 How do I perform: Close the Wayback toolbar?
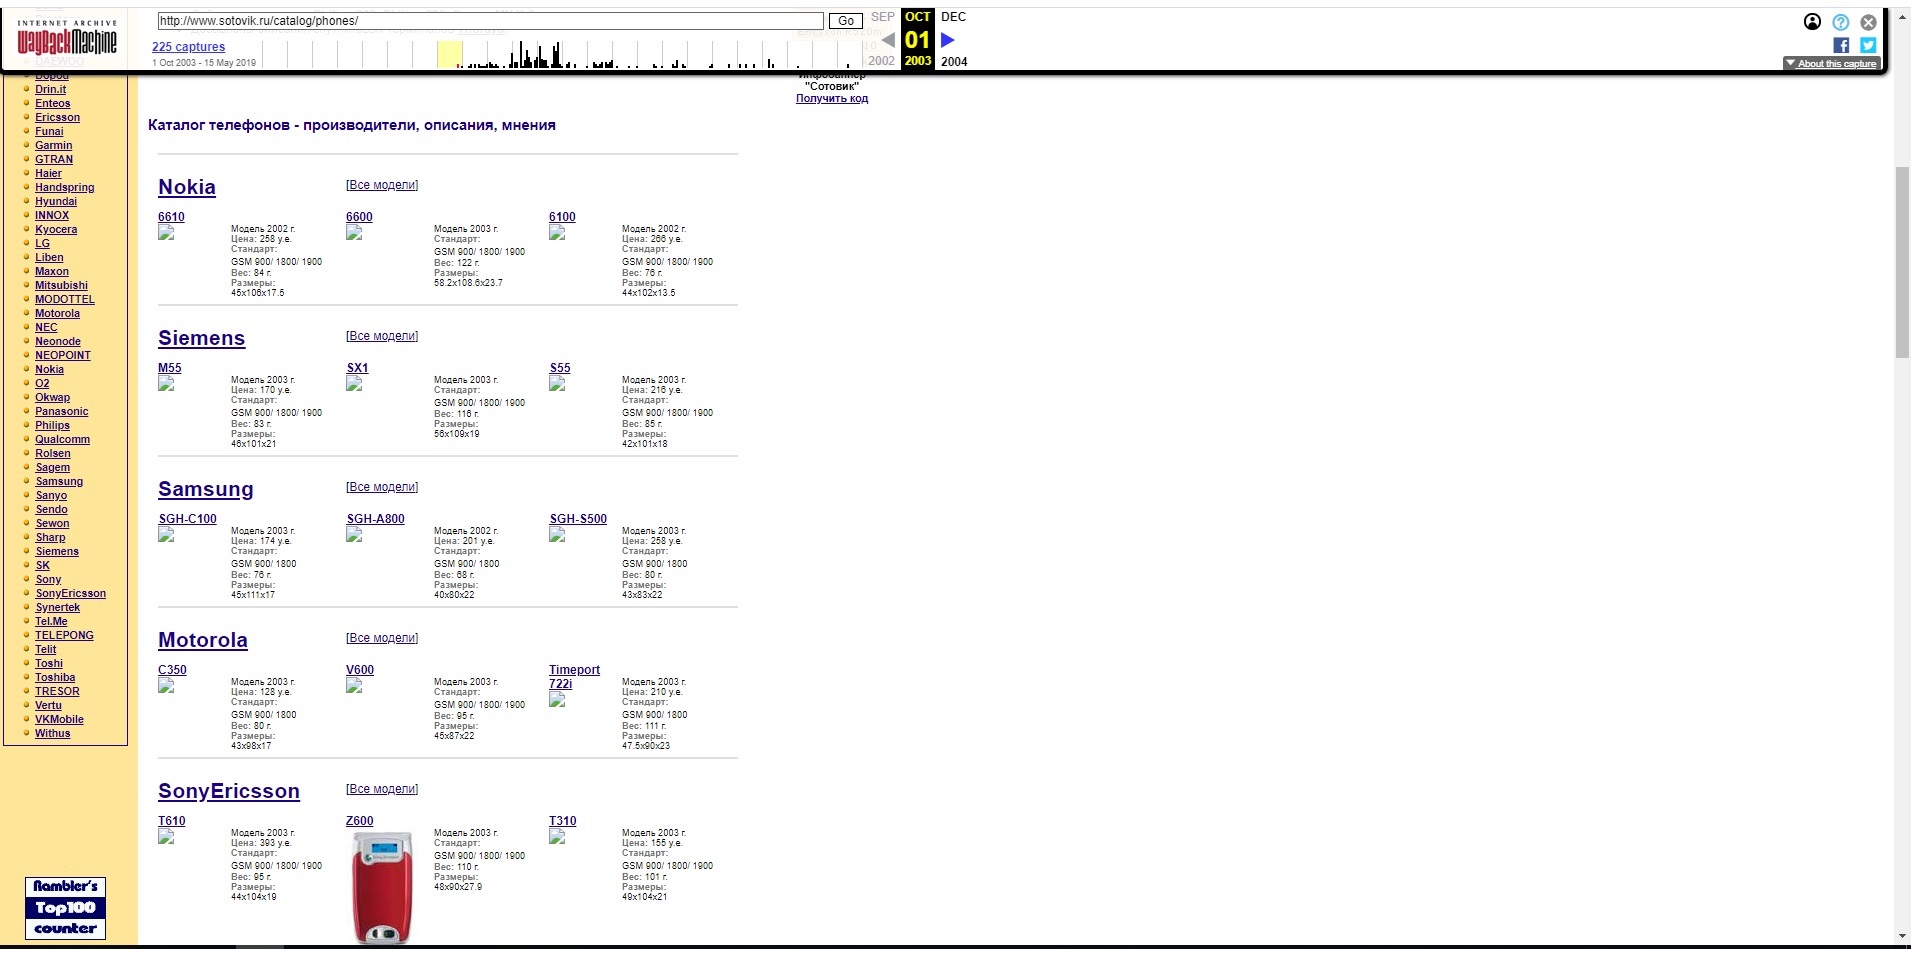1868,22
